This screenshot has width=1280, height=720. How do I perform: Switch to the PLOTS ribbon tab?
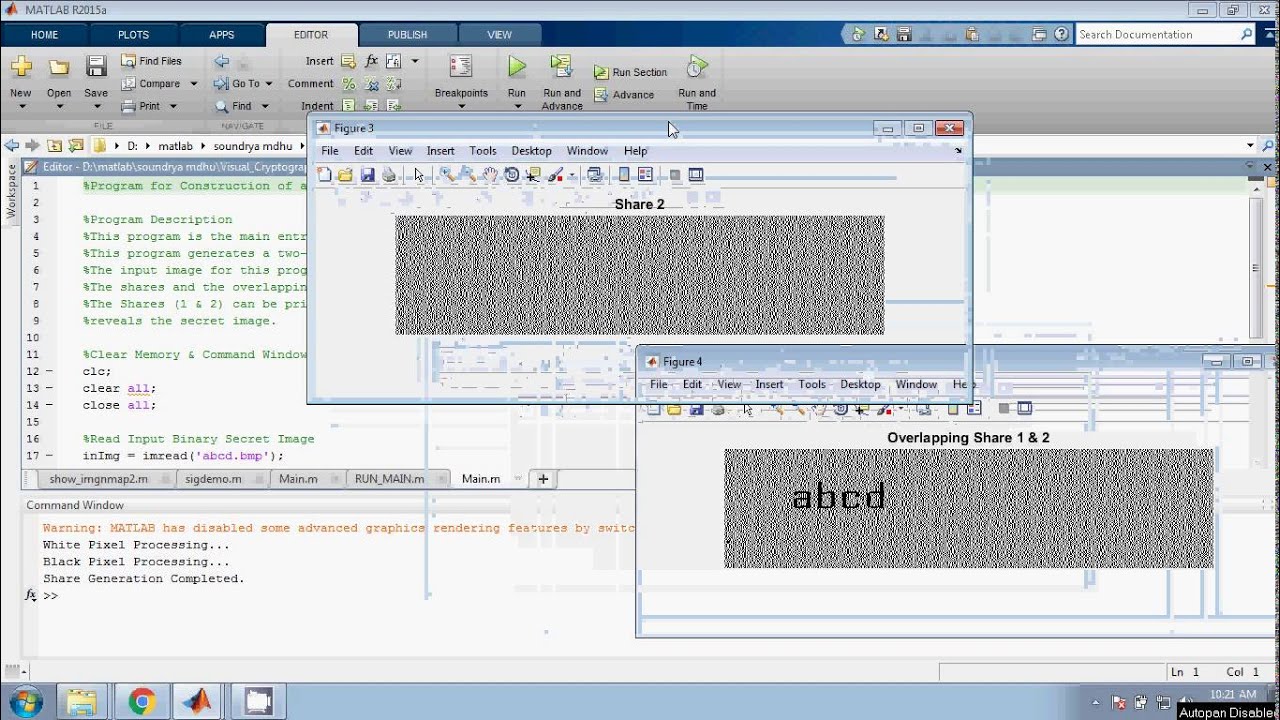(133, 35)
